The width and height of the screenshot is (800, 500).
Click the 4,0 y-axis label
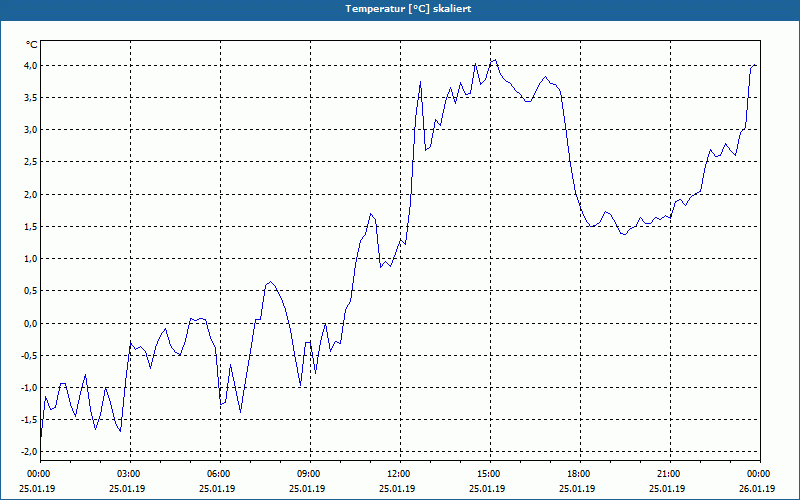(30, 65)
